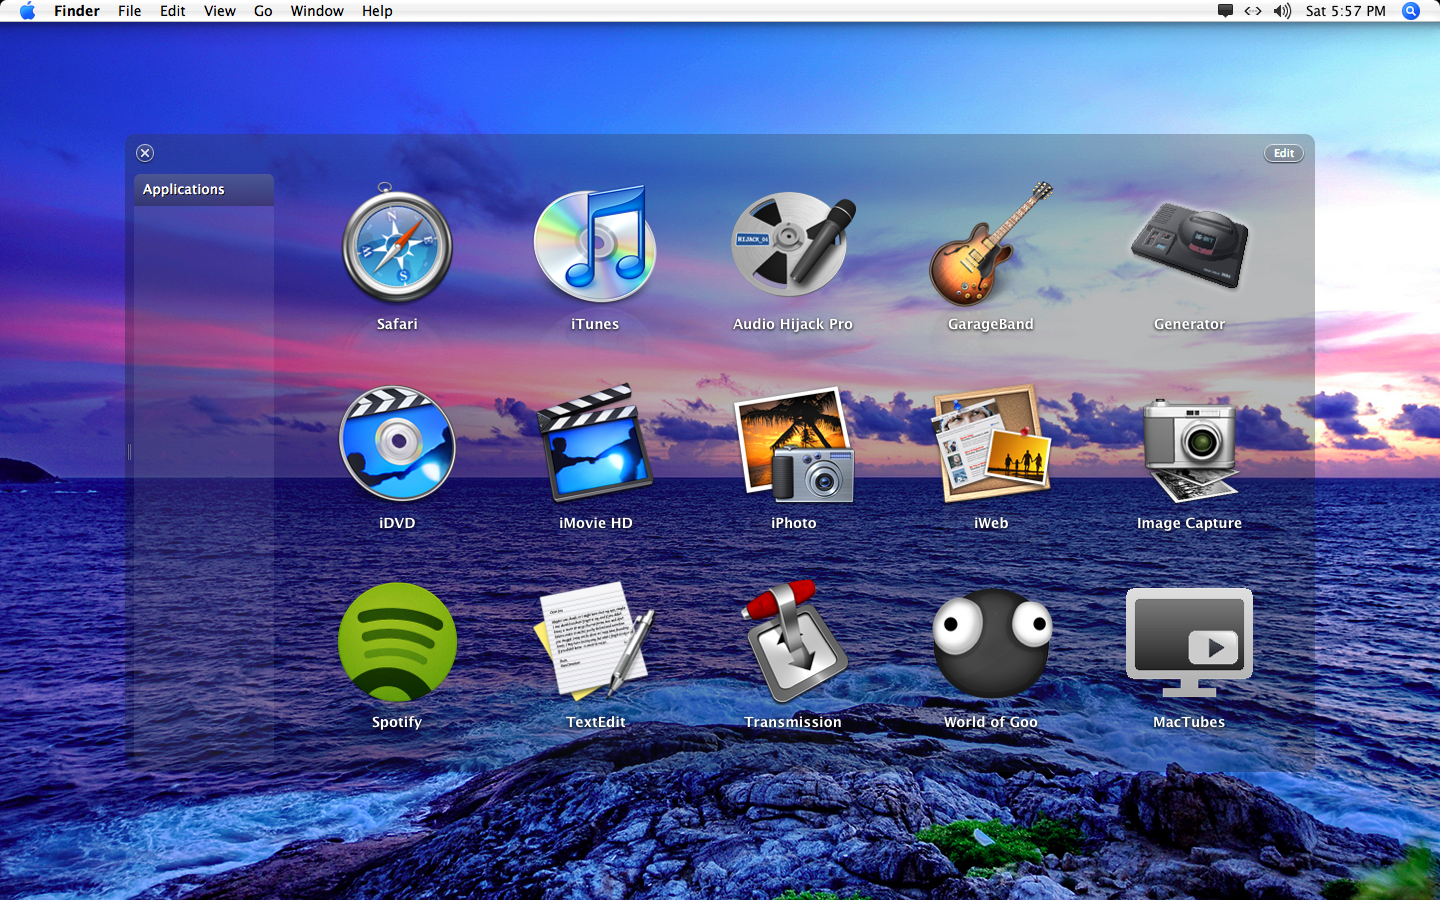Open the green Spotify icon
1440x900 pixels.
pos(397,642)
